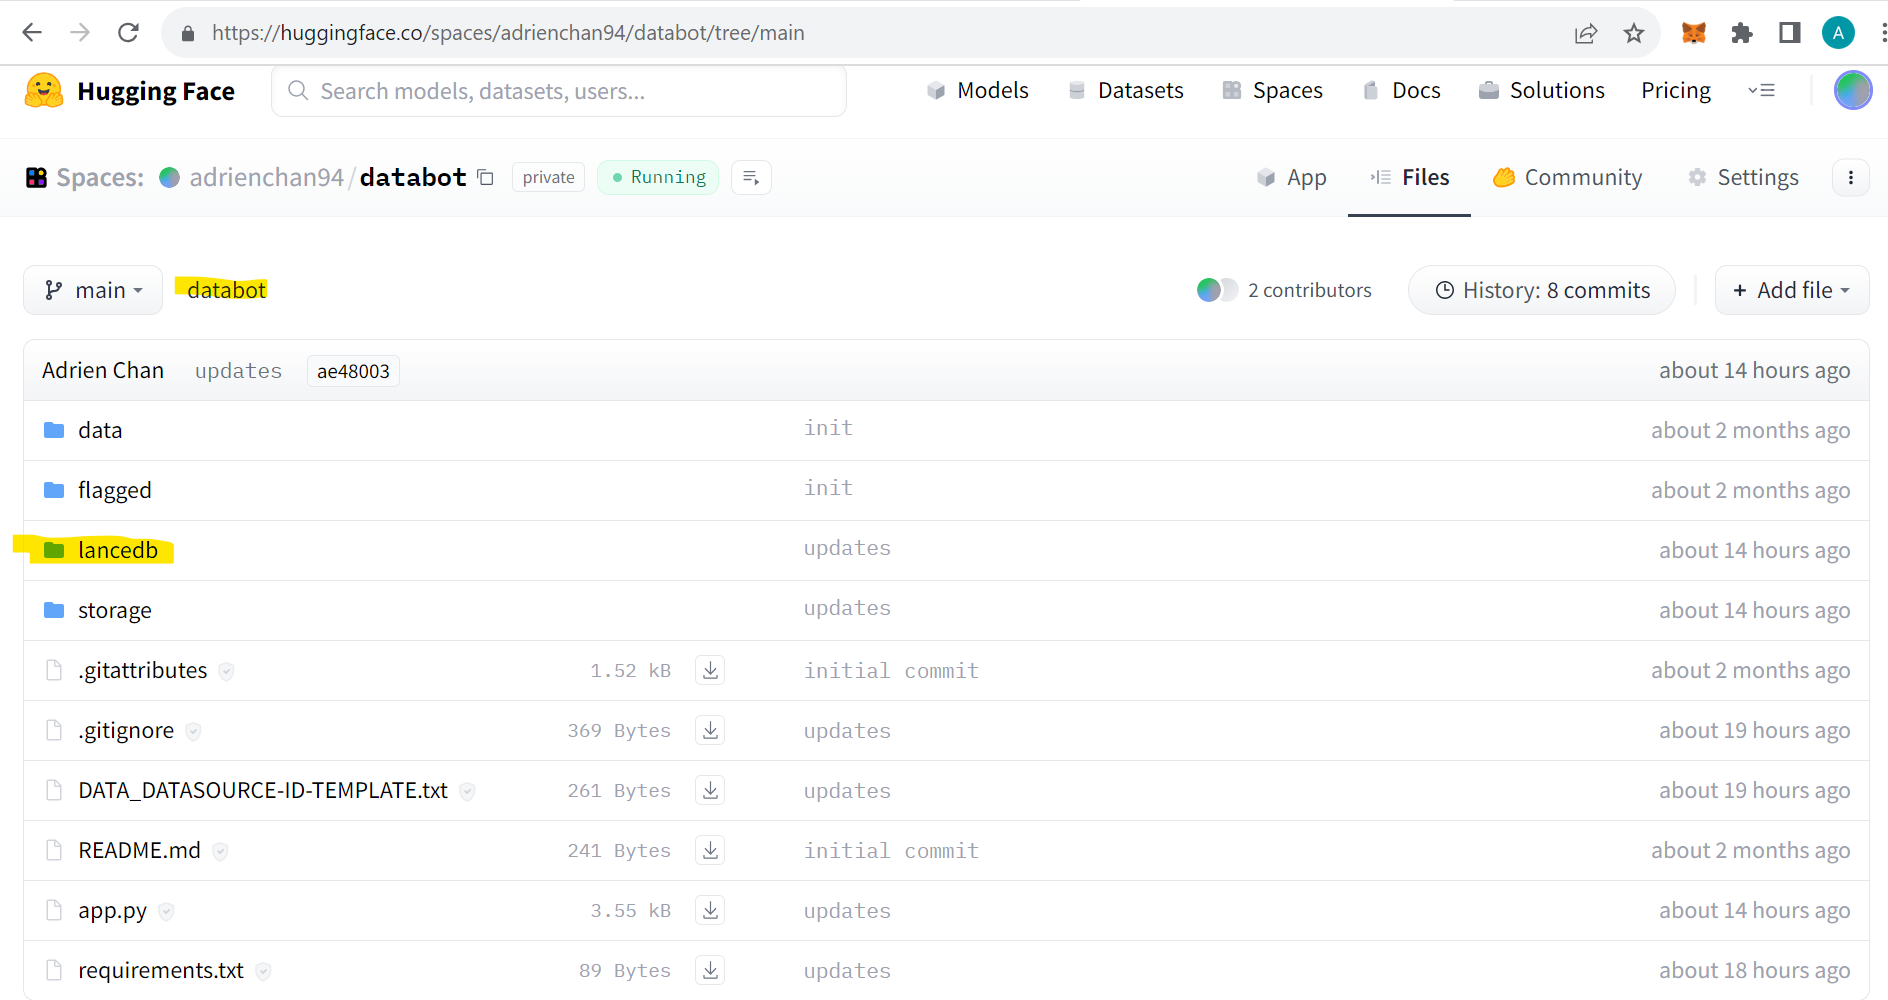Open the logs icon beside Running
The width and height of the screenshot is (1888, 1000).
pyautogui.click(x=751, y=178)
